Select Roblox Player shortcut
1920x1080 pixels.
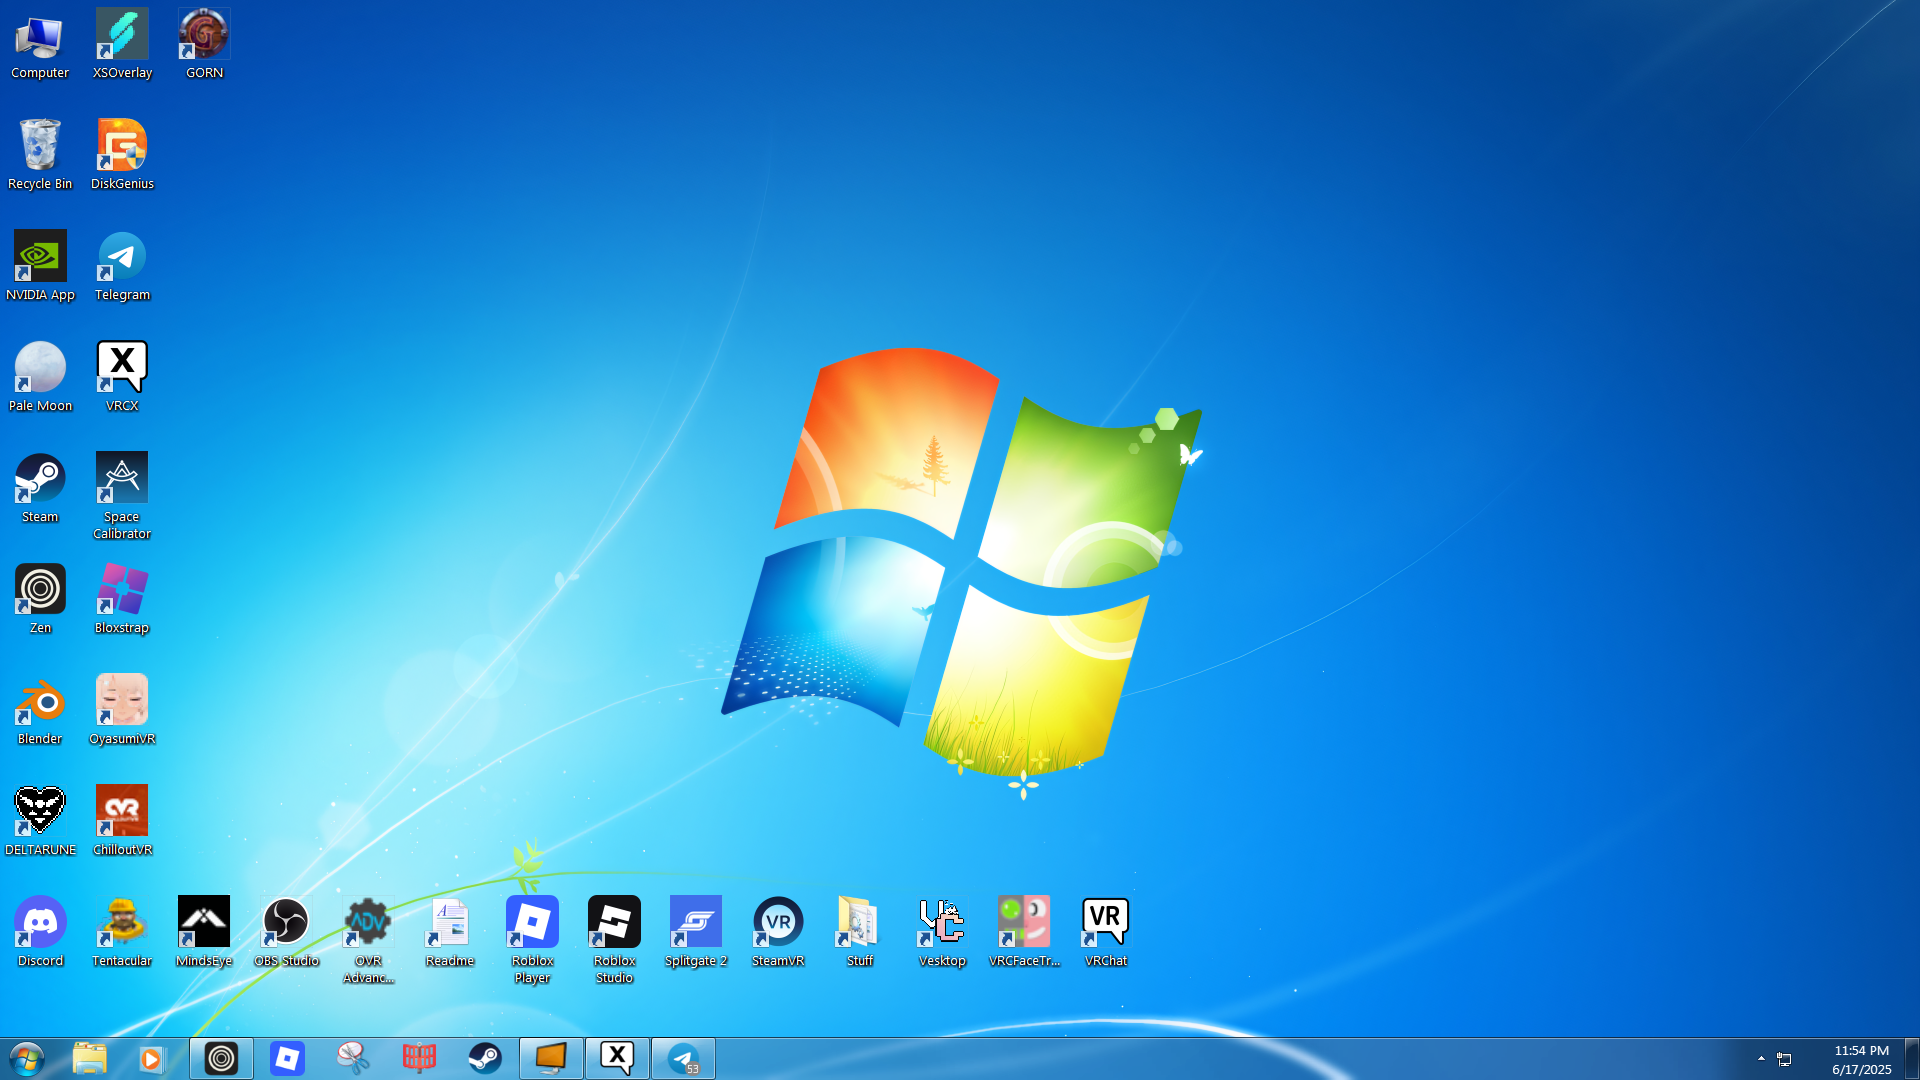tap(532, 941)
